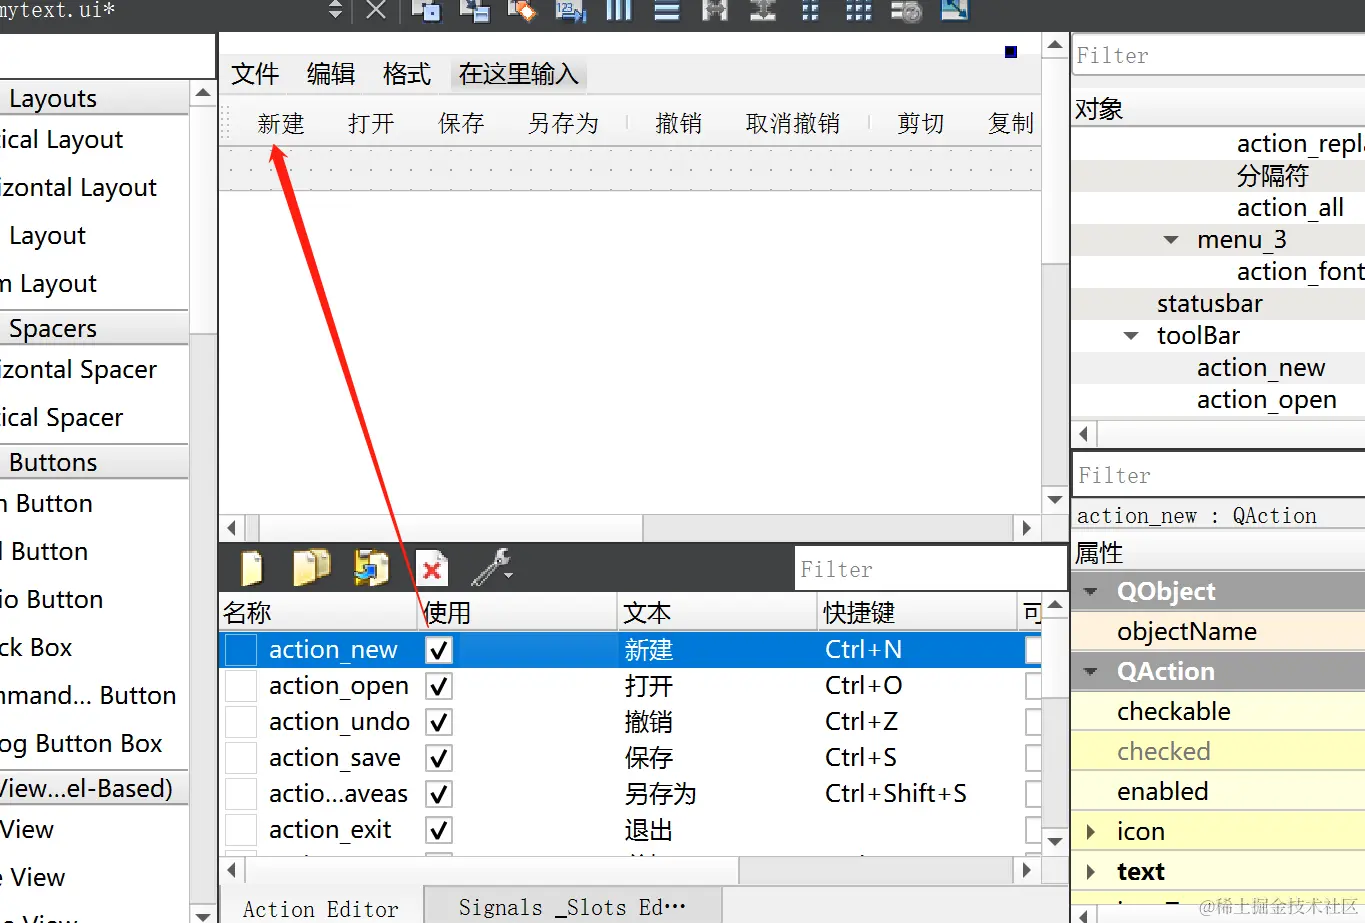Click the Layouts category header
Screen dimensions: 1365x923
click(94, 99)
